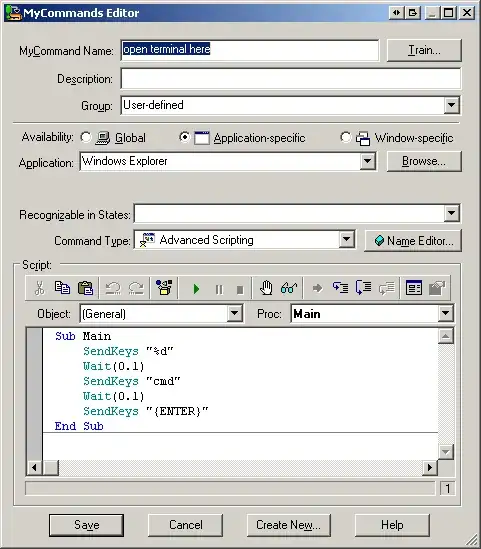481x549 pixels.
Task: Click the Step Over icon
Action: click(x=363, y=288)
